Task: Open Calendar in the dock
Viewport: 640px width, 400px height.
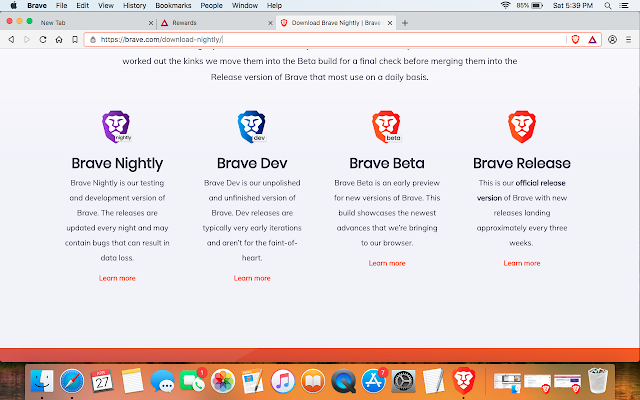Action: (x=102, y=381)
